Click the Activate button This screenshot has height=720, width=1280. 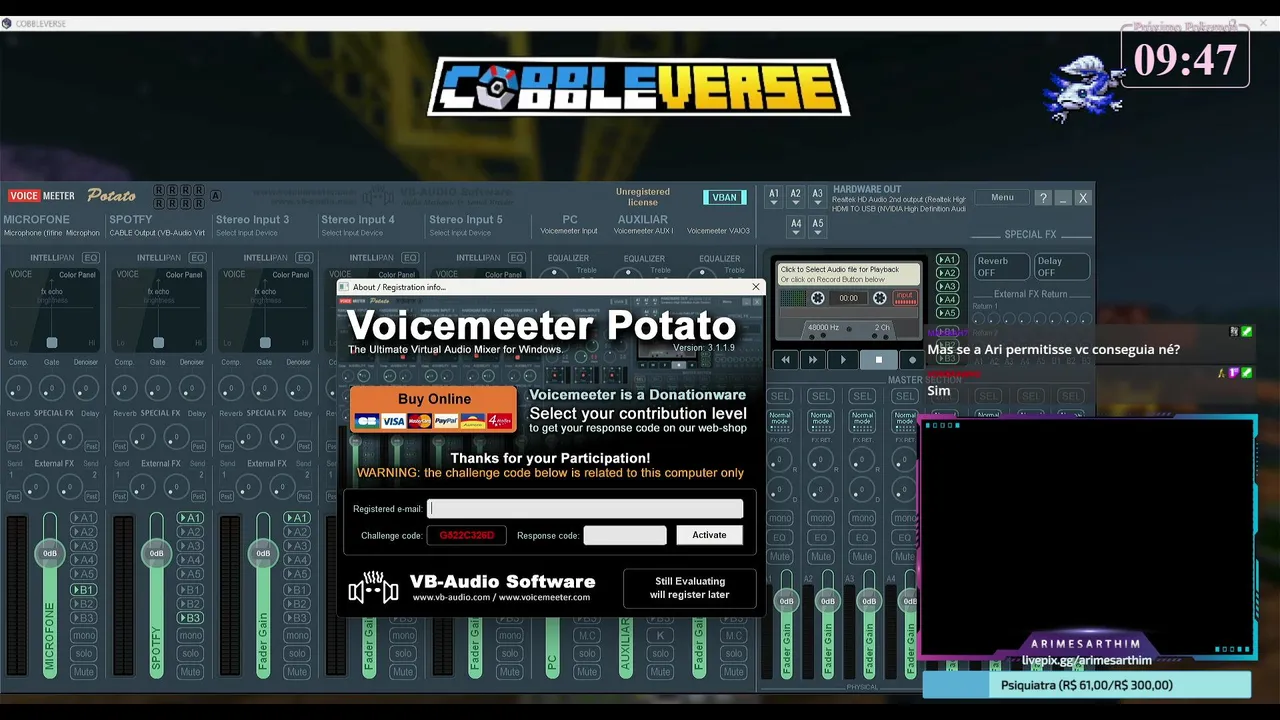(x=709, y=535)
